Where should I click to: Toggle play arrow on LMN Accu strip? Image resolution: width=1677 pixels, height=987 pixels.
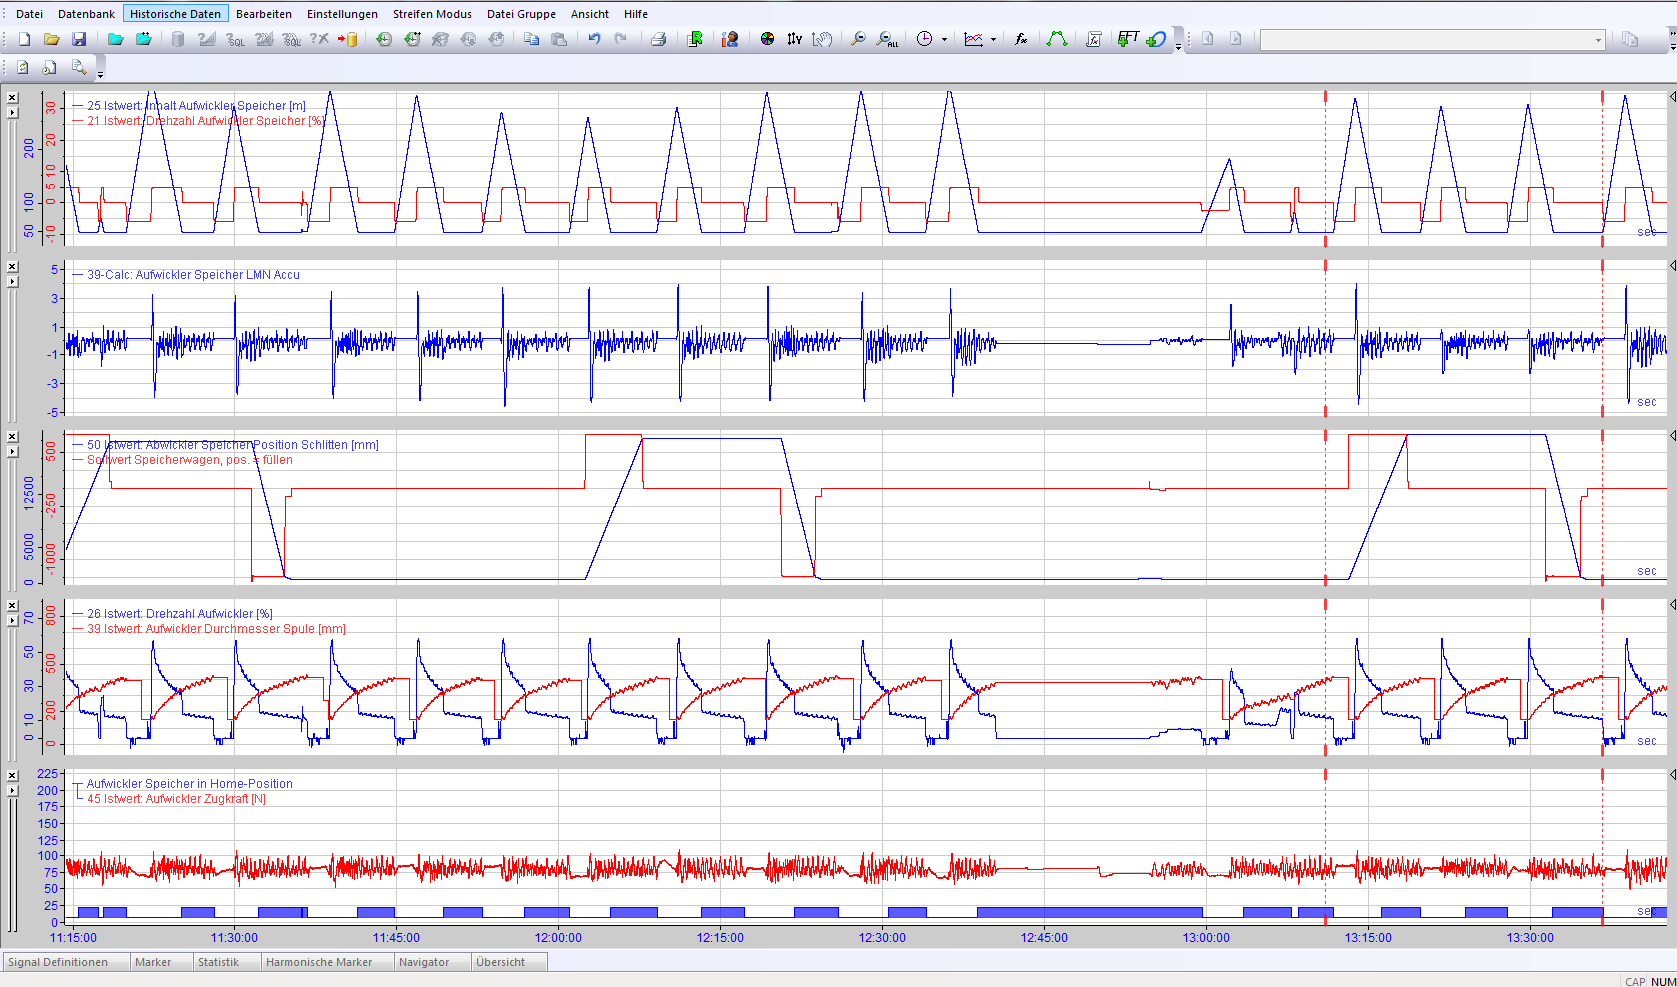pyautogui.click(x=12, y=282)
